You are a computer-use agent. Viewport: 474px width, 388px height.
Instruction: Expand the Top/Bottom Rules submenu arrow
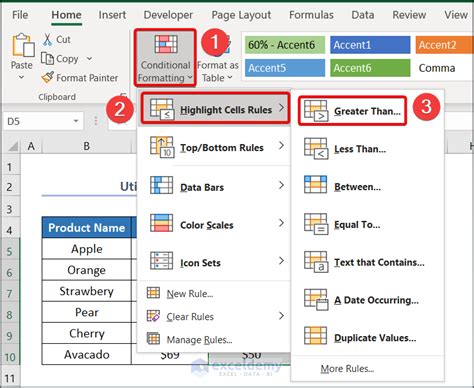tap(282, 145)
